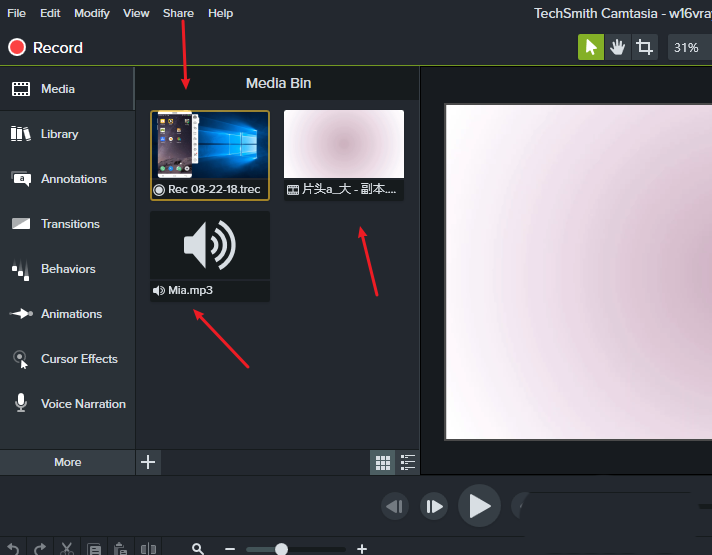Activate the Crop tool
The image size is (712, 555).
click(644, 47)
